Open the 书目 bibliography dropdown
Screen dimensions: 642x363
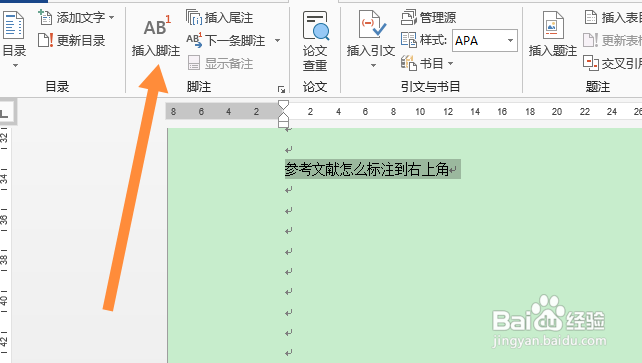427,63
